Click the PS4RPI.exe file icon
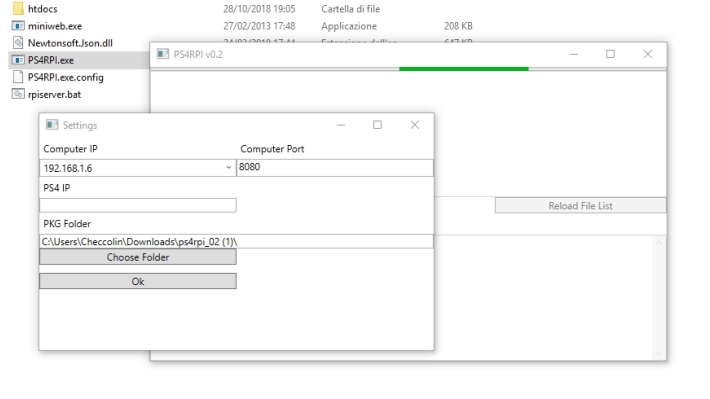 pos(18,60)
